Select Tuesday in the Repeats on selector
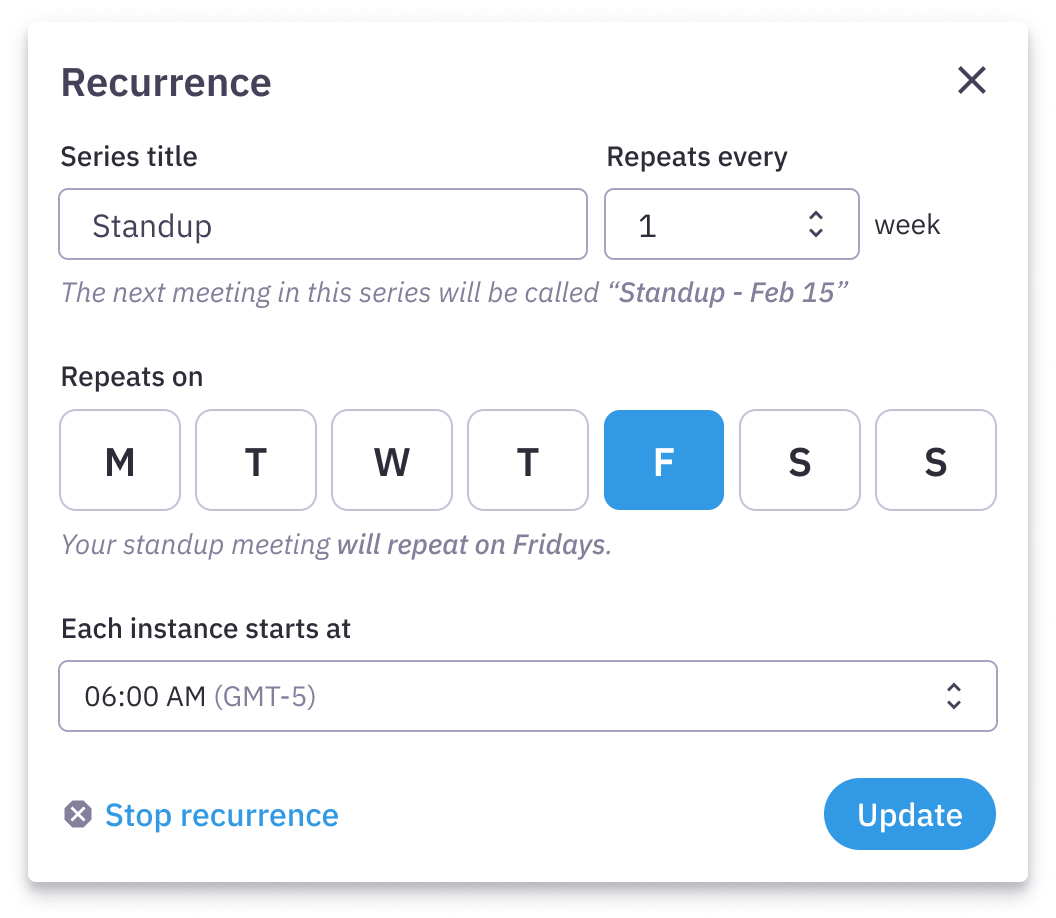 256,460
